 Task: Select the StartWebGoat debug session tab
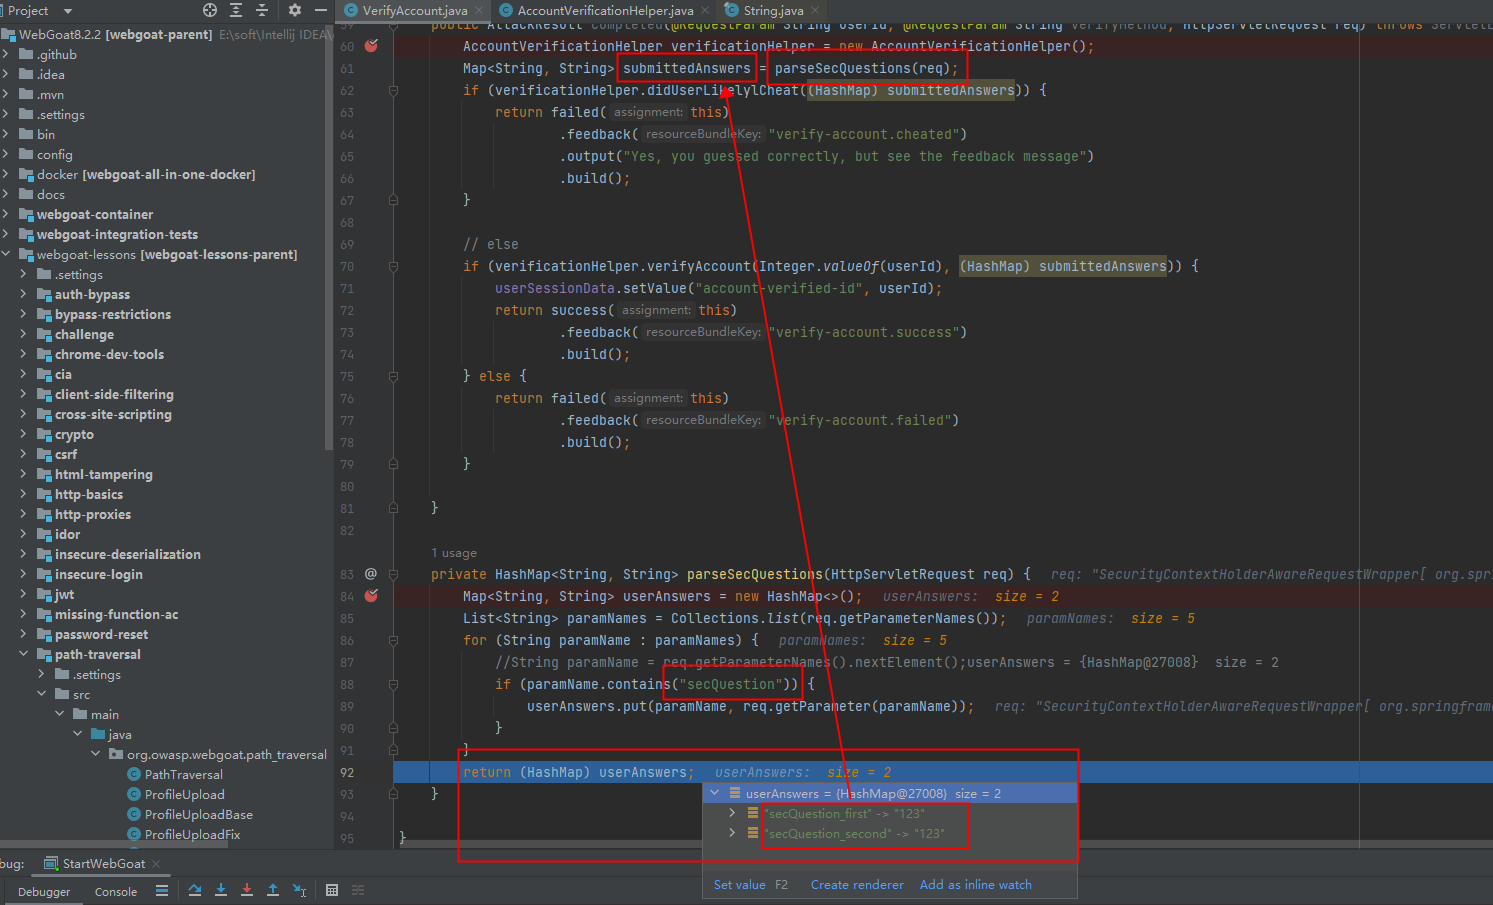click(x=104, y=863)
